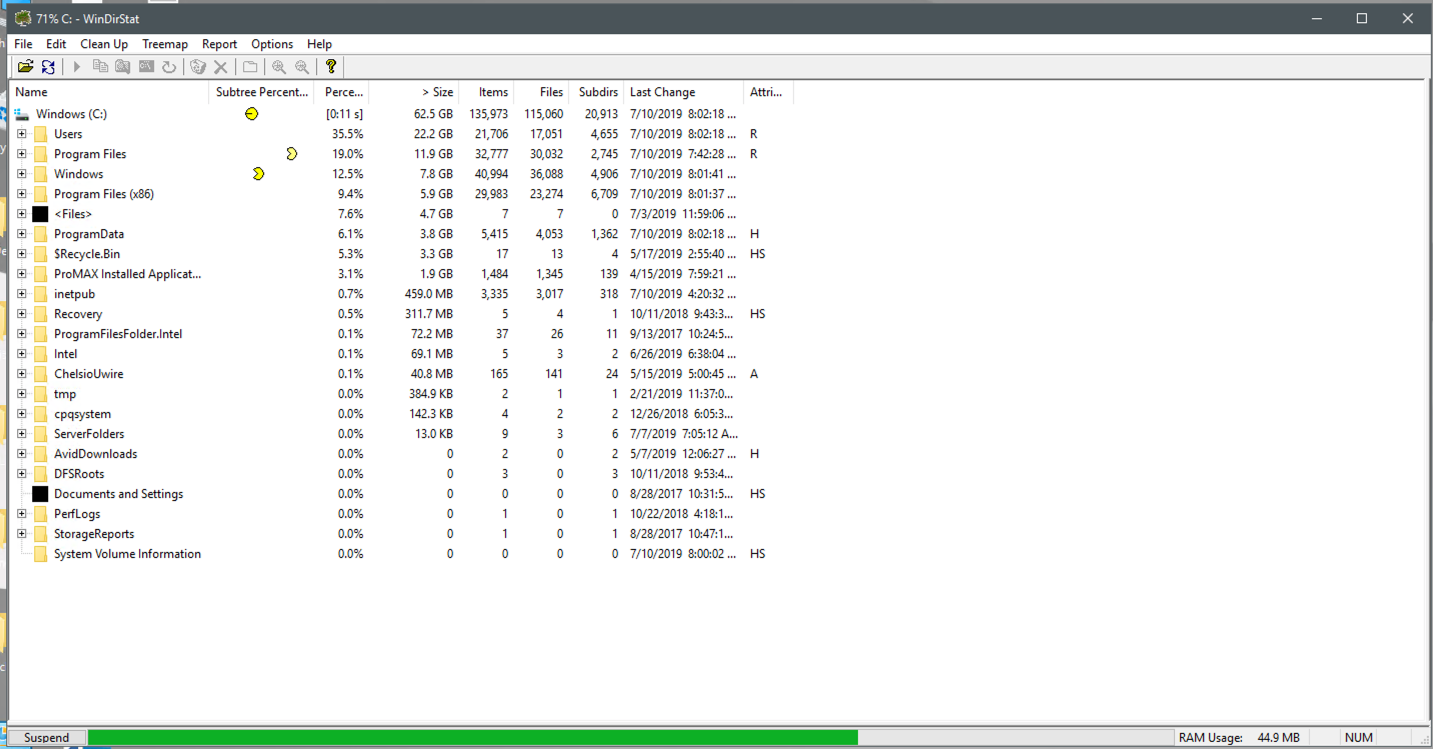Image resolution: width=1433 pixels, height=749 pixels.
Task: Click the permanent Delete X icon
Action: pos(221,67)
